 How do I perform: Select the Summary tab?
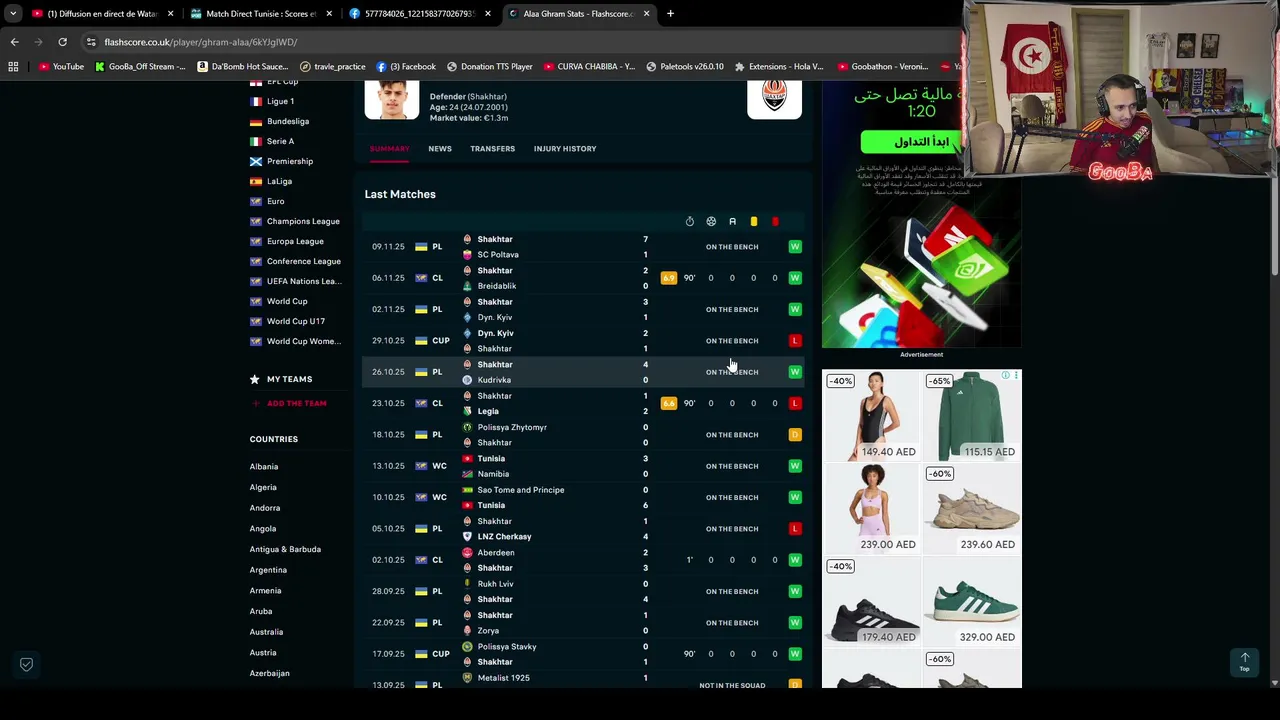390,149
